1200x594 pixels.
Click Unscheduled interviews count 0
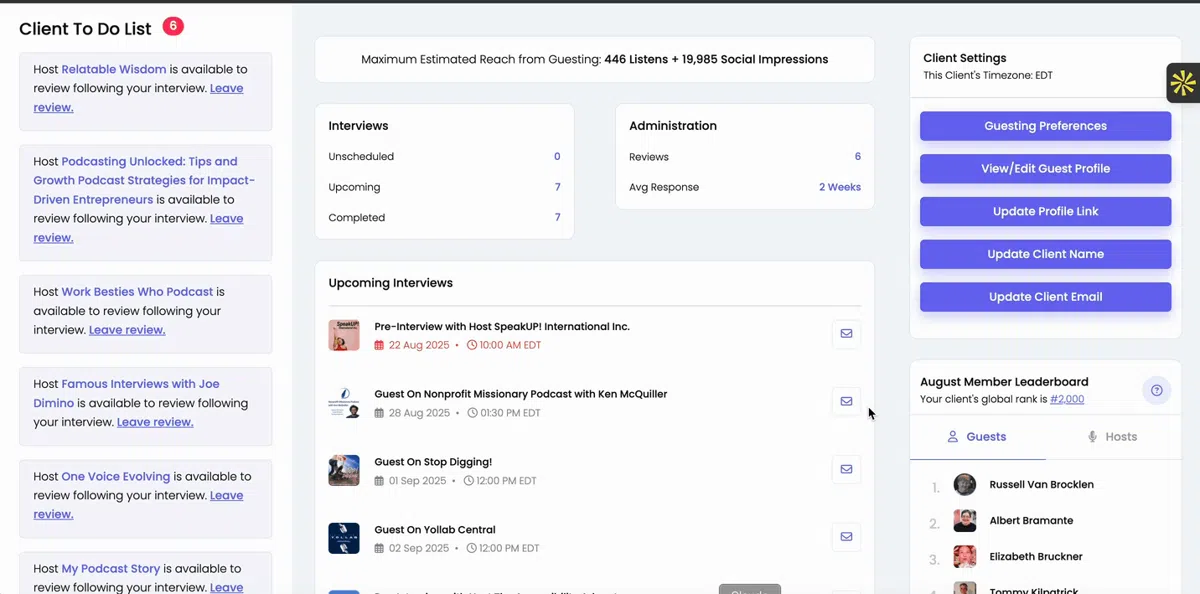coord(557,156)
